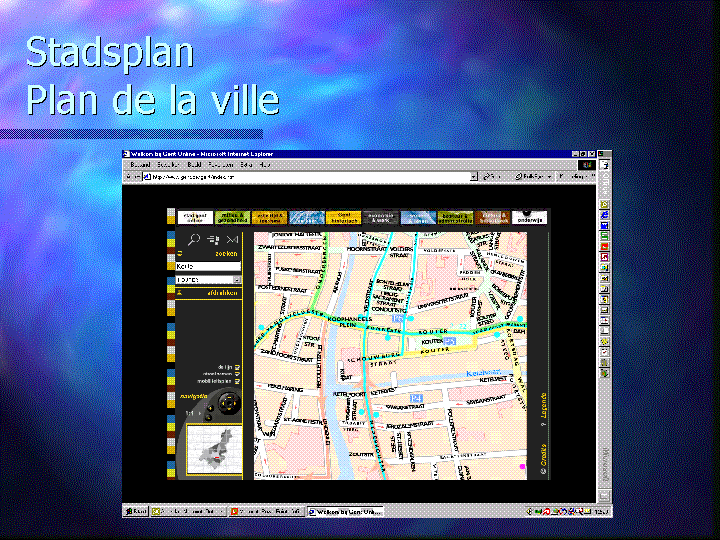The width and height of the screenshot is (720, 540).
Task: Click the Internet Explorer icon in Office shortcut bar
Action: (x=604, y=204)
